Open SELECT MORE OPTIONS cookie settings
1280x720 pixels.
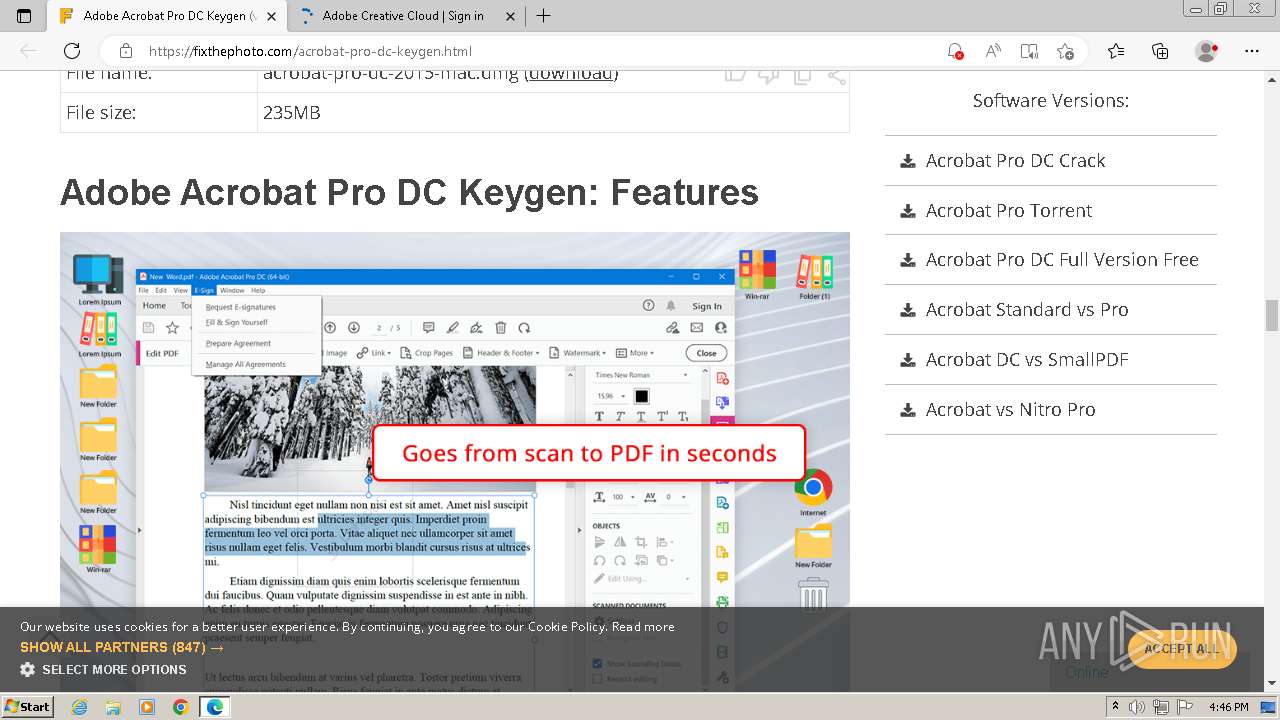point(103,669)
